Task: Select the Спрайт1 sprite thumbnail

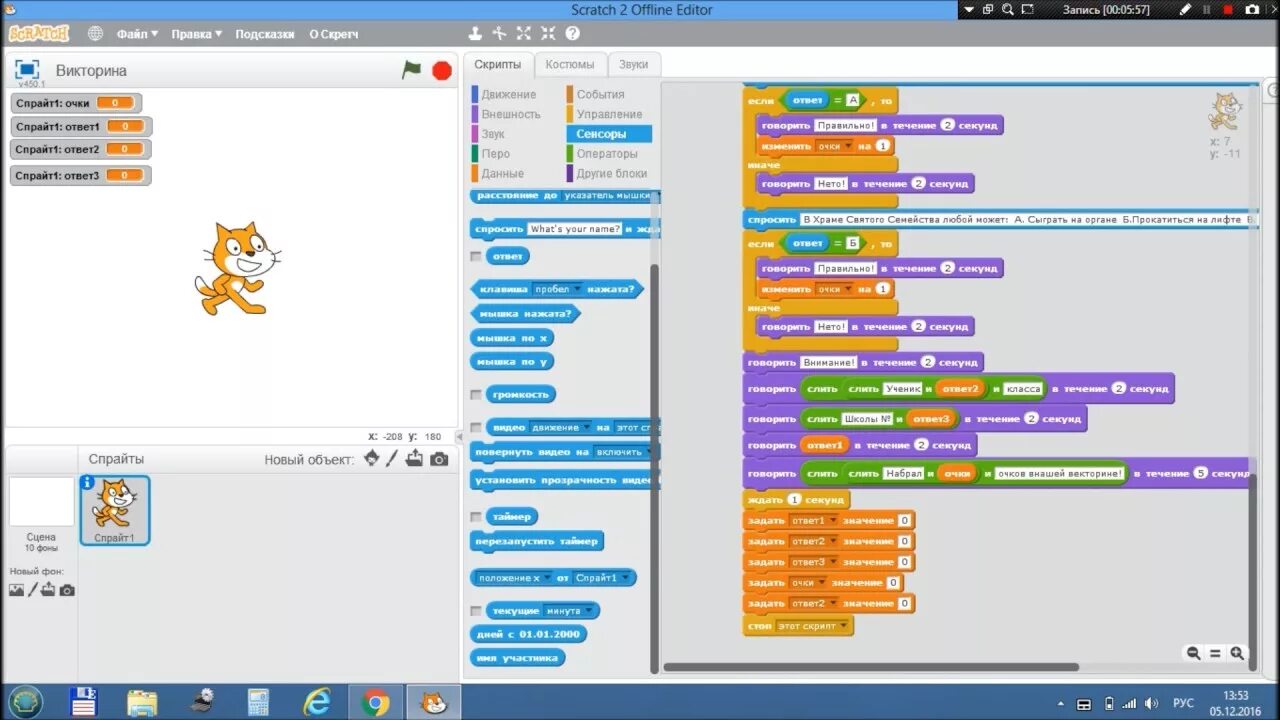Action: click(x=115, y=510)
